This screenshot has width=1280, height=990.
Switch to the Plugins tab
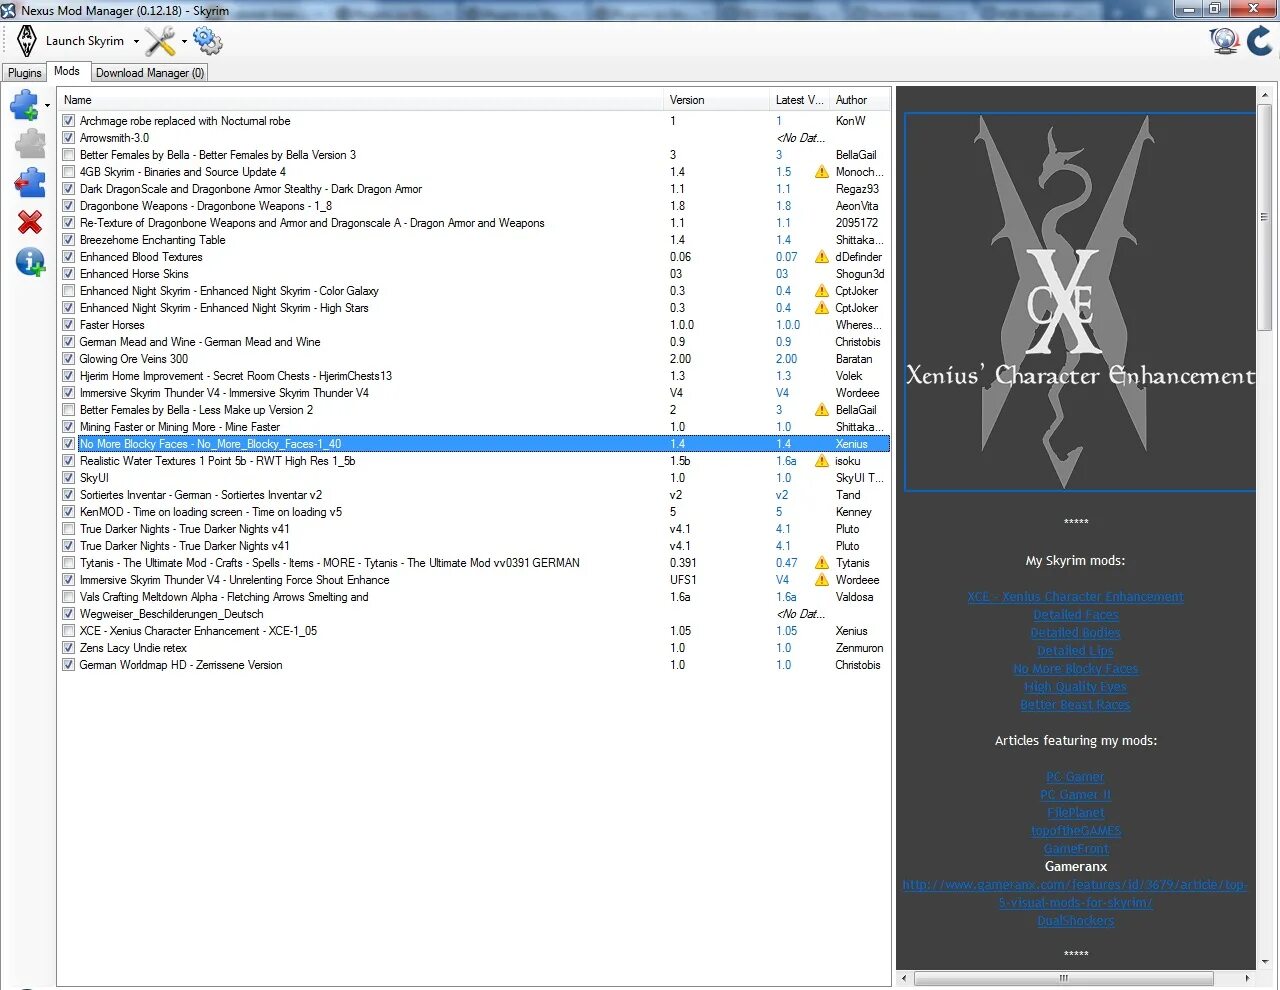24,73
